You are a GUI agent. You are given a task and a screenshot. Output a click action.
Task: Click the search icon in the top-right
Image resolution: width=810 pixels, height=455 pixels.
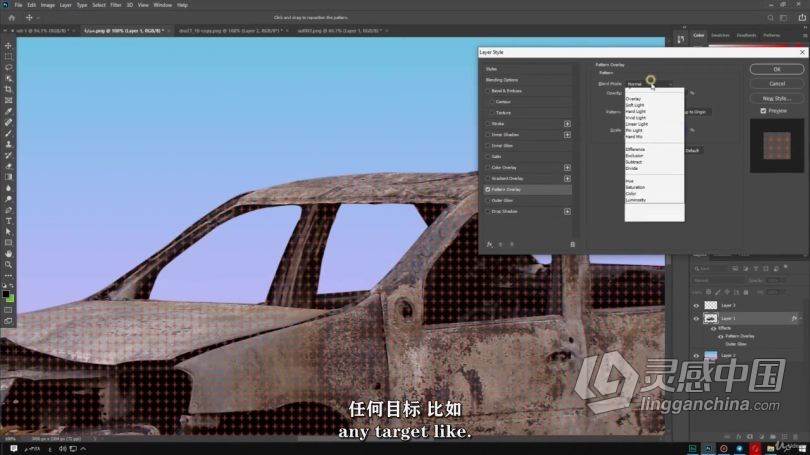(770, 18)
